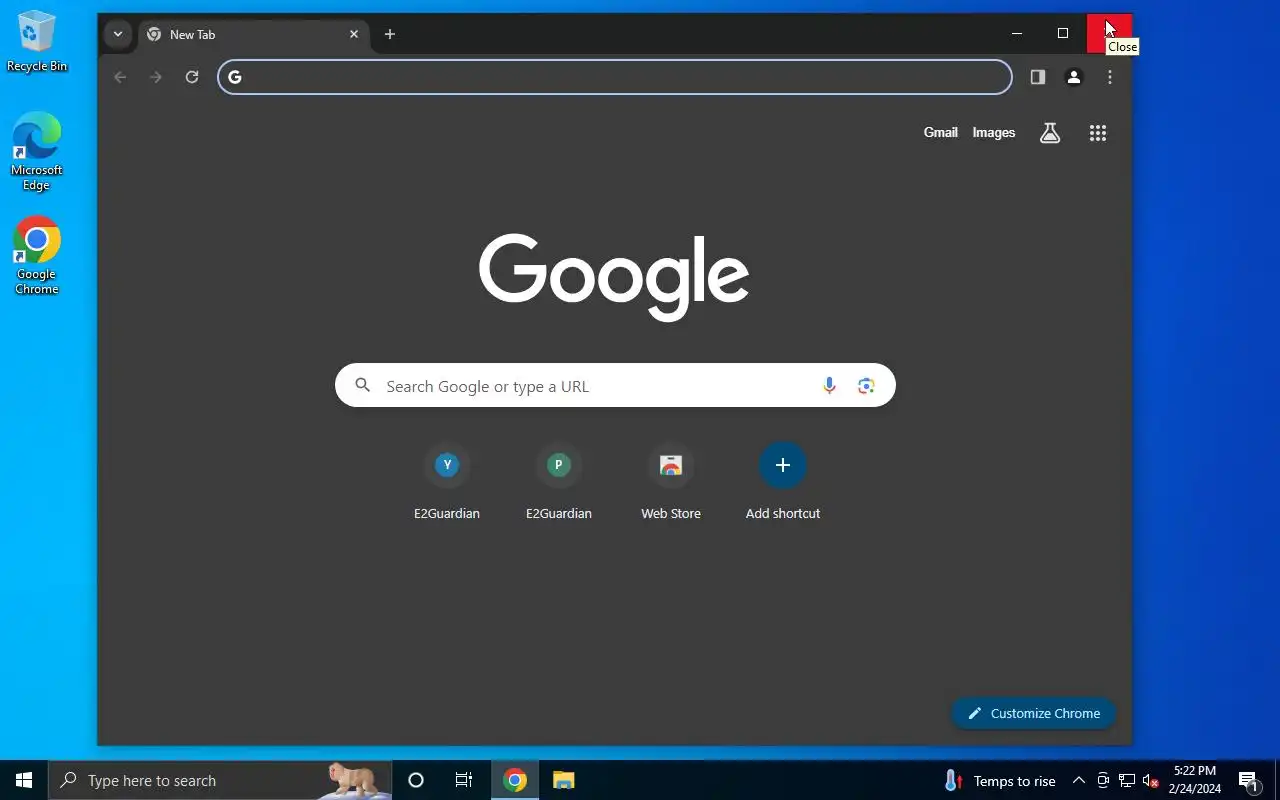The image size is (1280, 800).
Task: Click the network tray icon
Action: click(x=1127, y=781)
